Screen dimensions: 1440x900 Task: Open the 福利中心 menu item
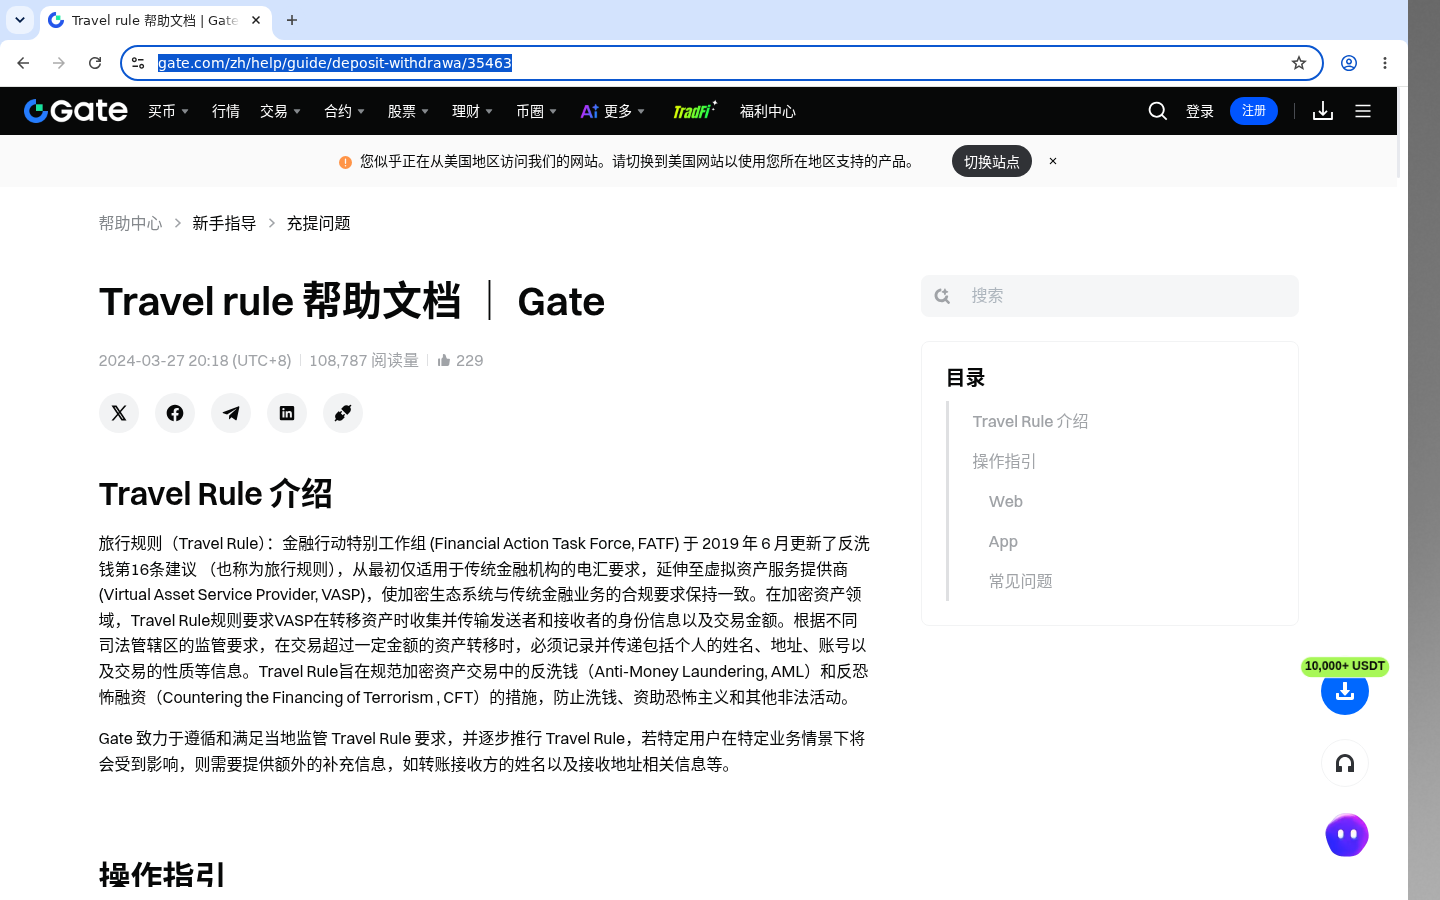768,111
